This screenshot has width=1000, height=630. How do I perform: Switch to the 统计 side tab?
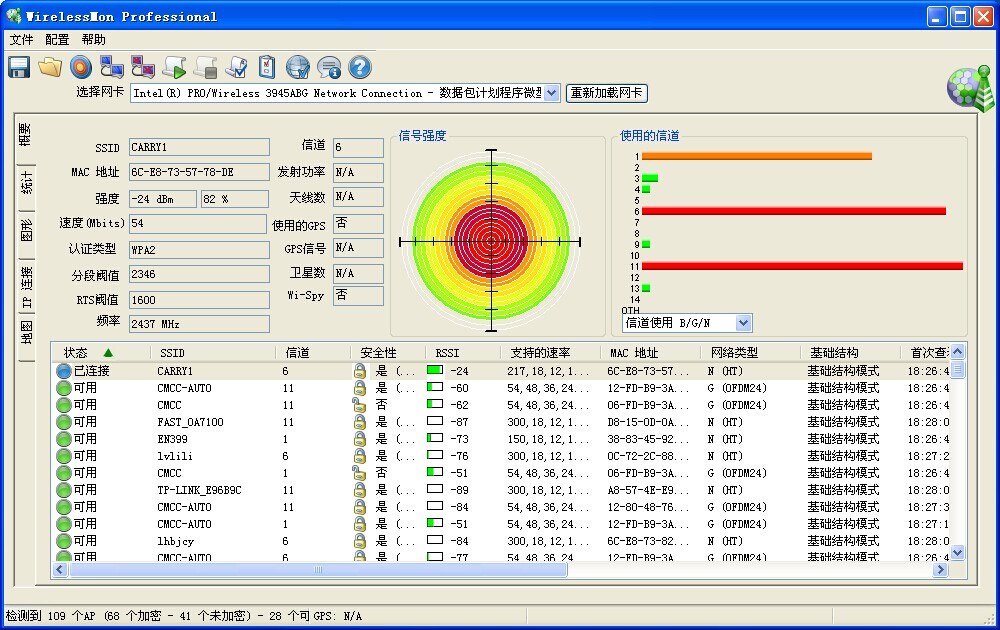coord(27,184)
